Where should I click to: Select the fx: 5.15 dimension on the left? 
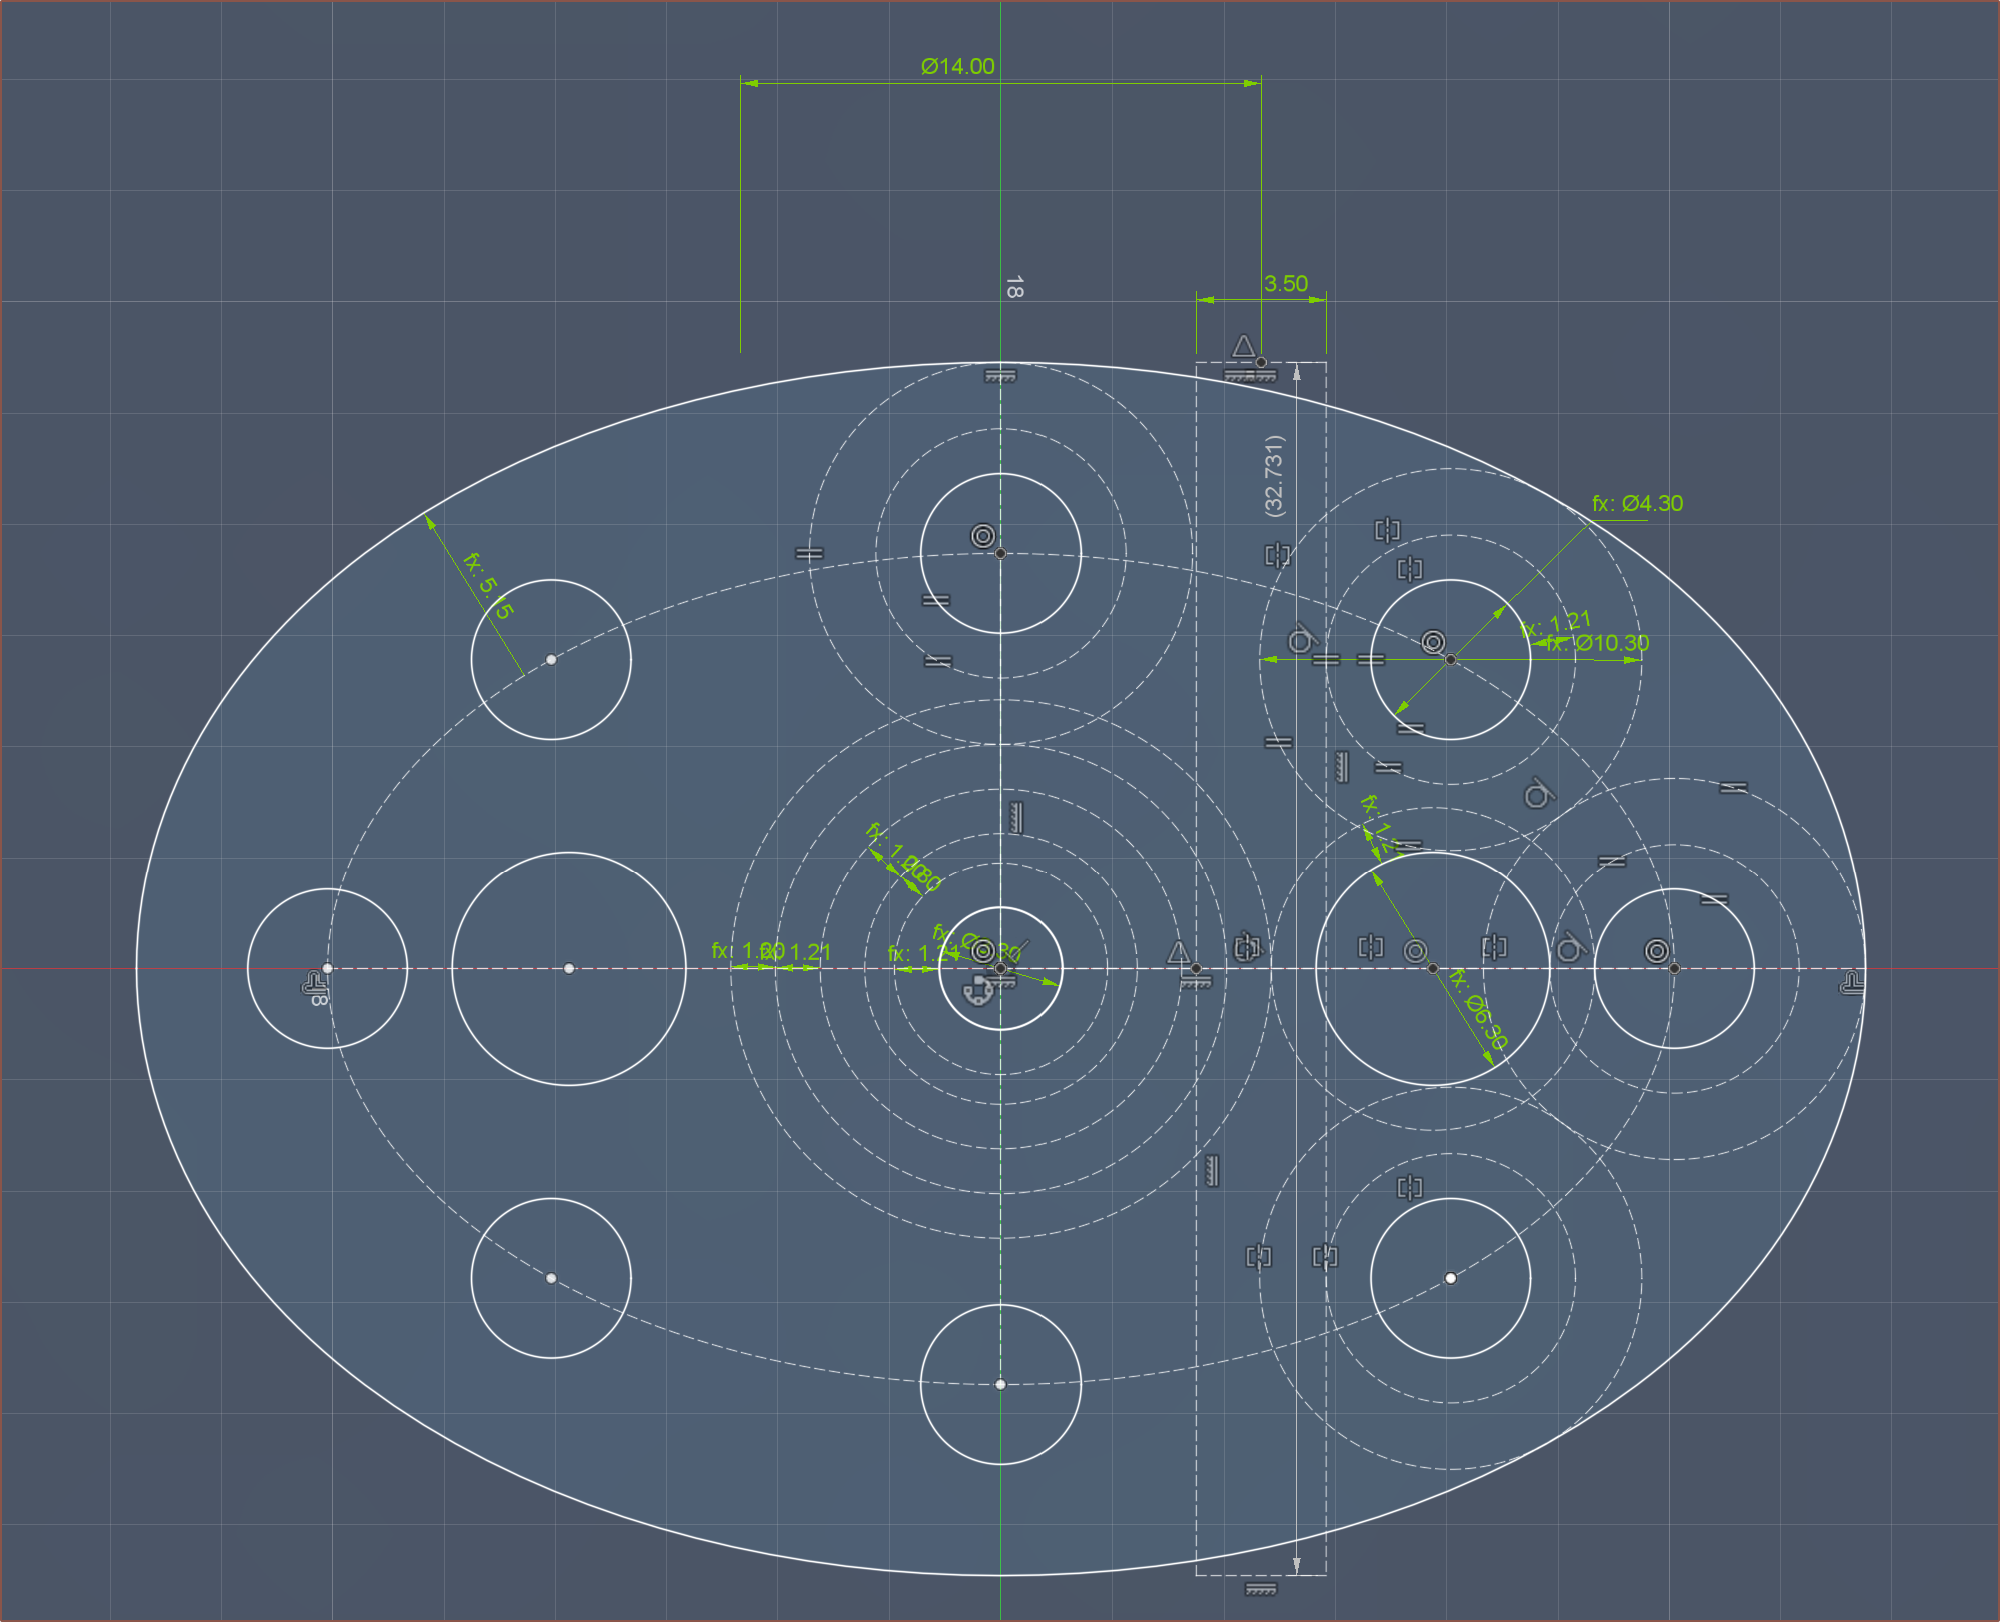click(x=487, y=585)
